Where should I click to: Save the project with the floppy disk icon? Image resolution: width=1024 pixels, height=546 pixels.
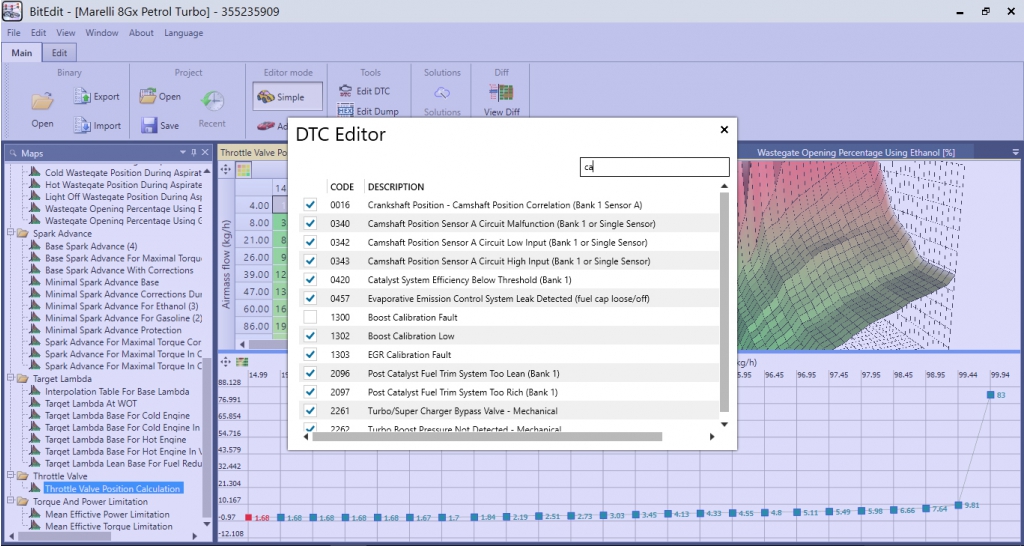click(149, 125)
